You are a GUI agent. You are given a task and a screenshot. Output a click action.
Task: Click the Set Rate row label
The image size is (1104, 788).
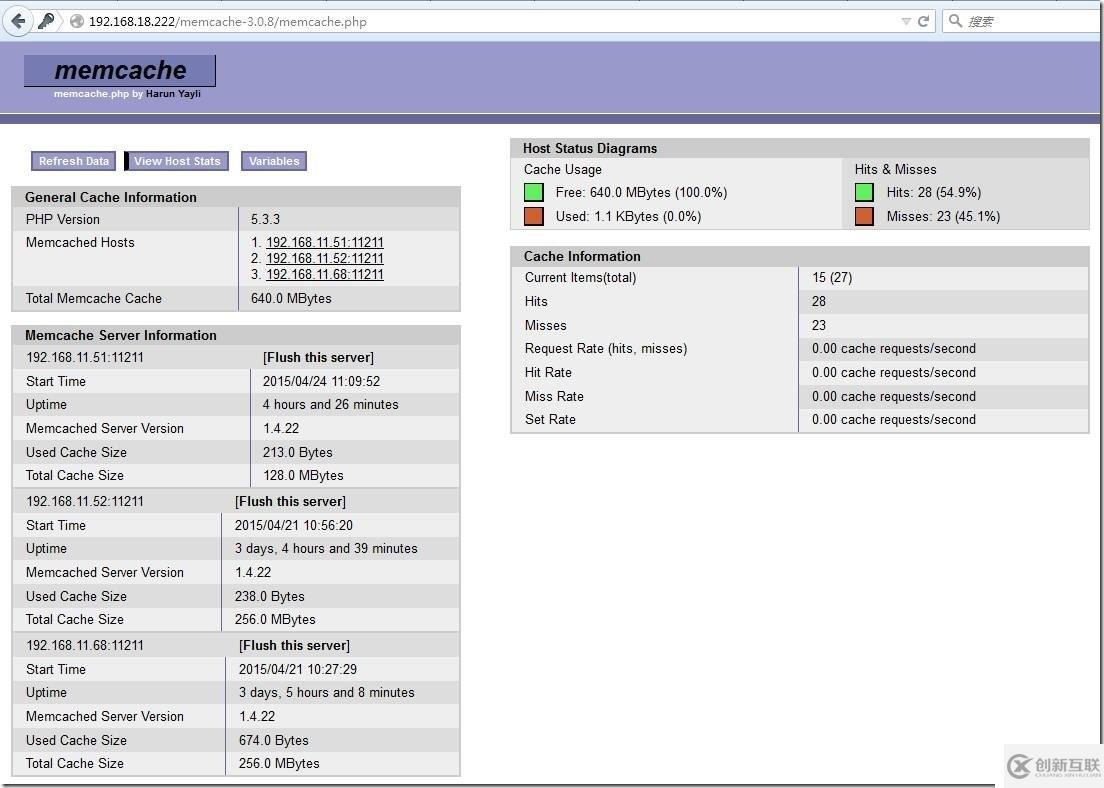pyautogui.click(x=550, y=420)
